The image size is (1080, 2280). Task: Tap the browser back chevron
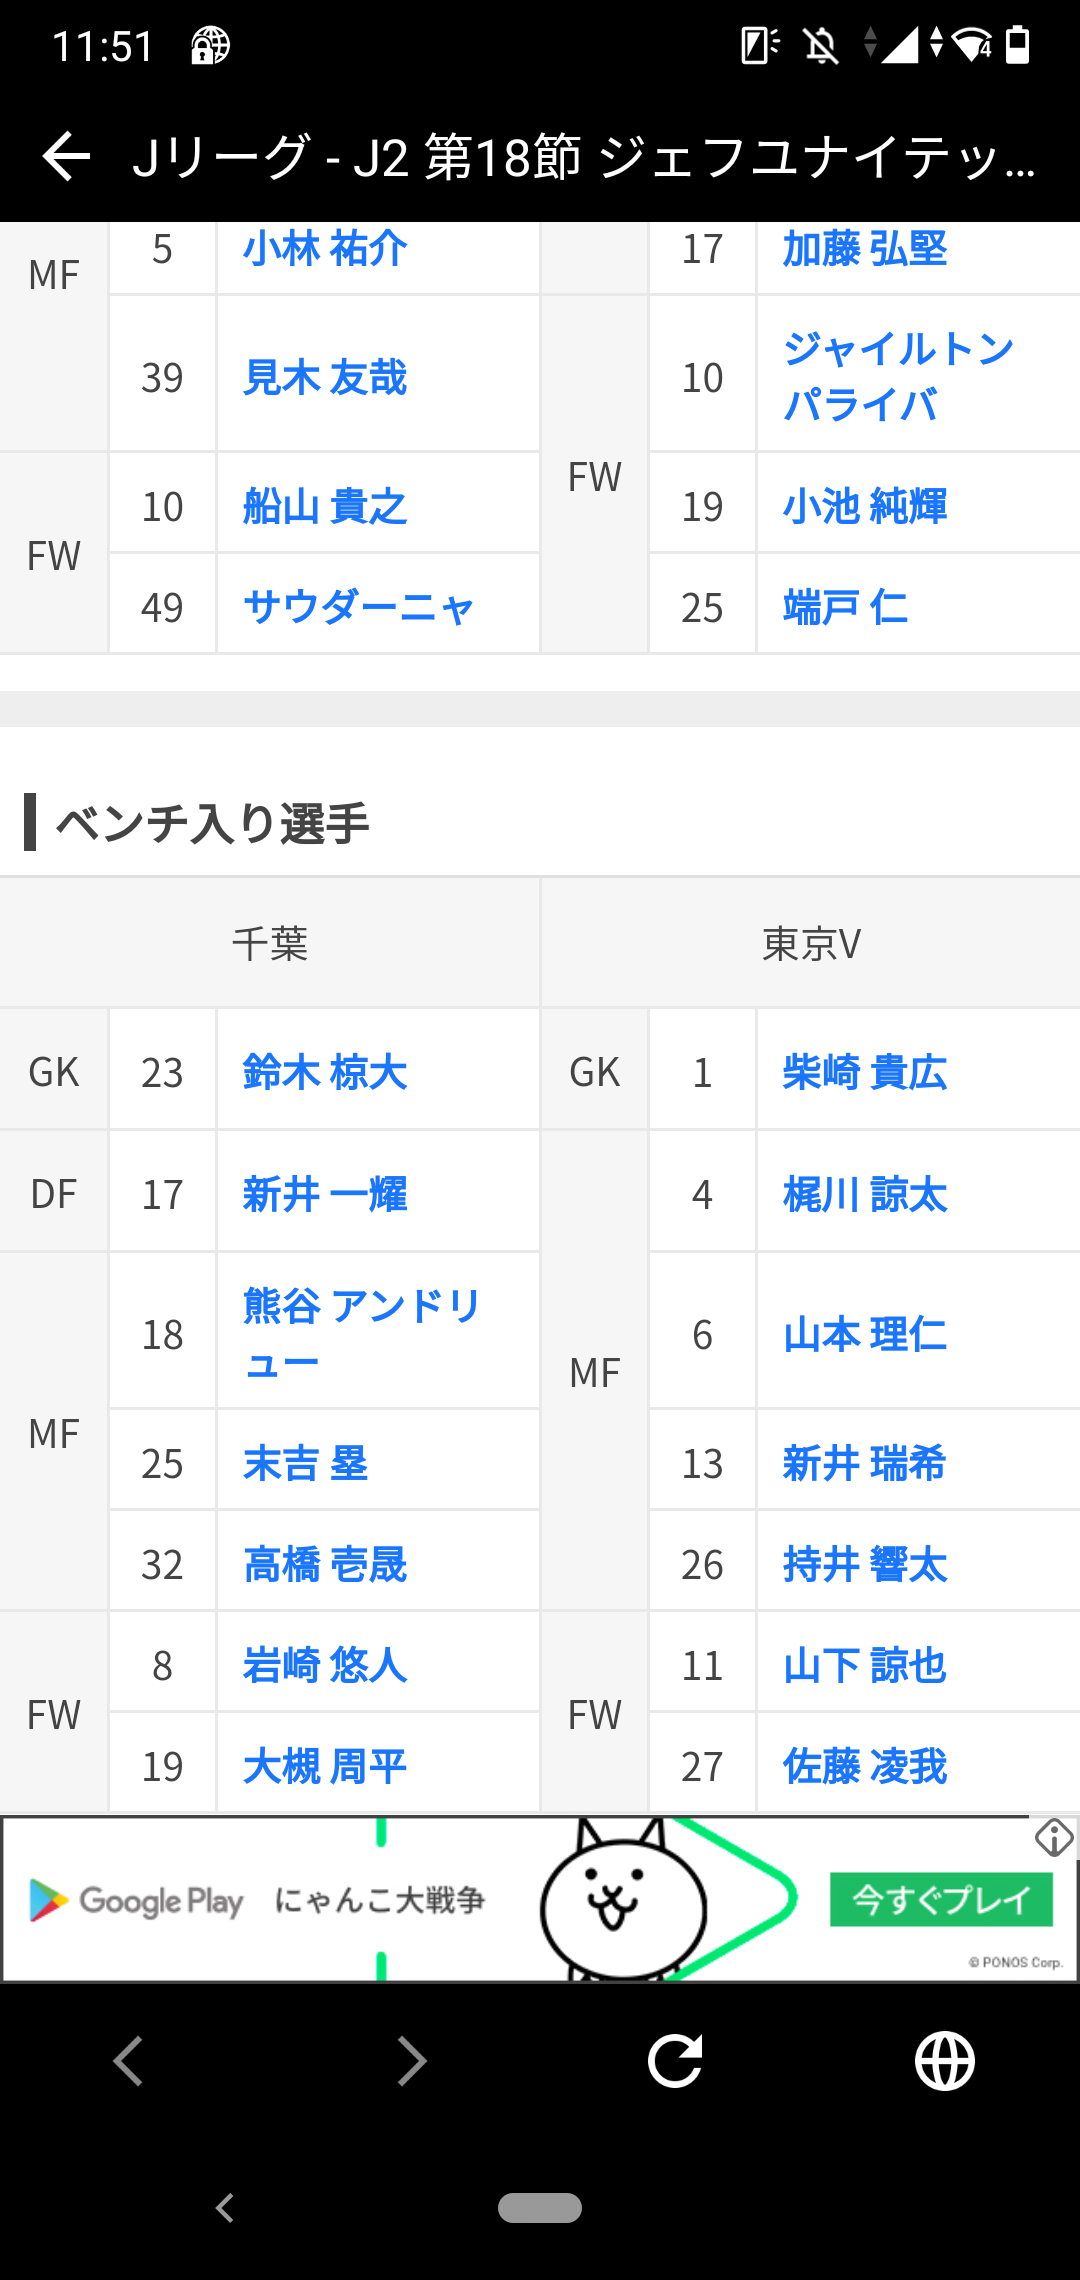point(128,2061)
